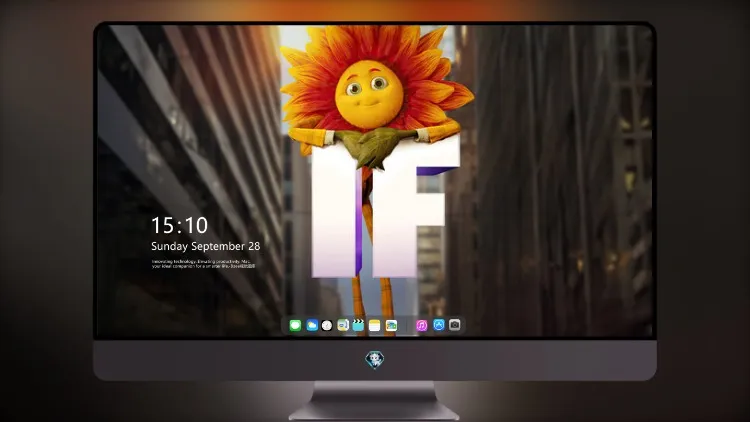
Task: Open the Weather app in the dock
Action: click(311, 325)
